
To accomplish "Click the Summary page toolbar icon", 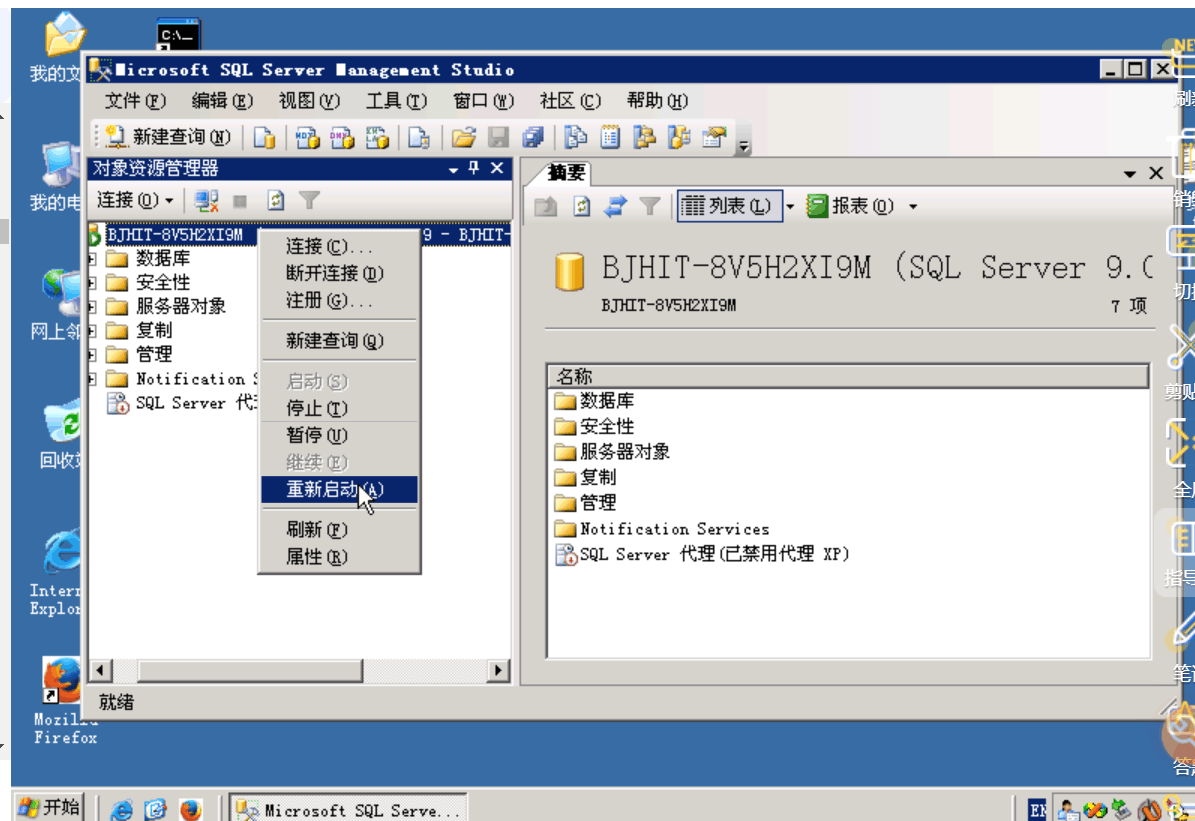I will 610,137.
